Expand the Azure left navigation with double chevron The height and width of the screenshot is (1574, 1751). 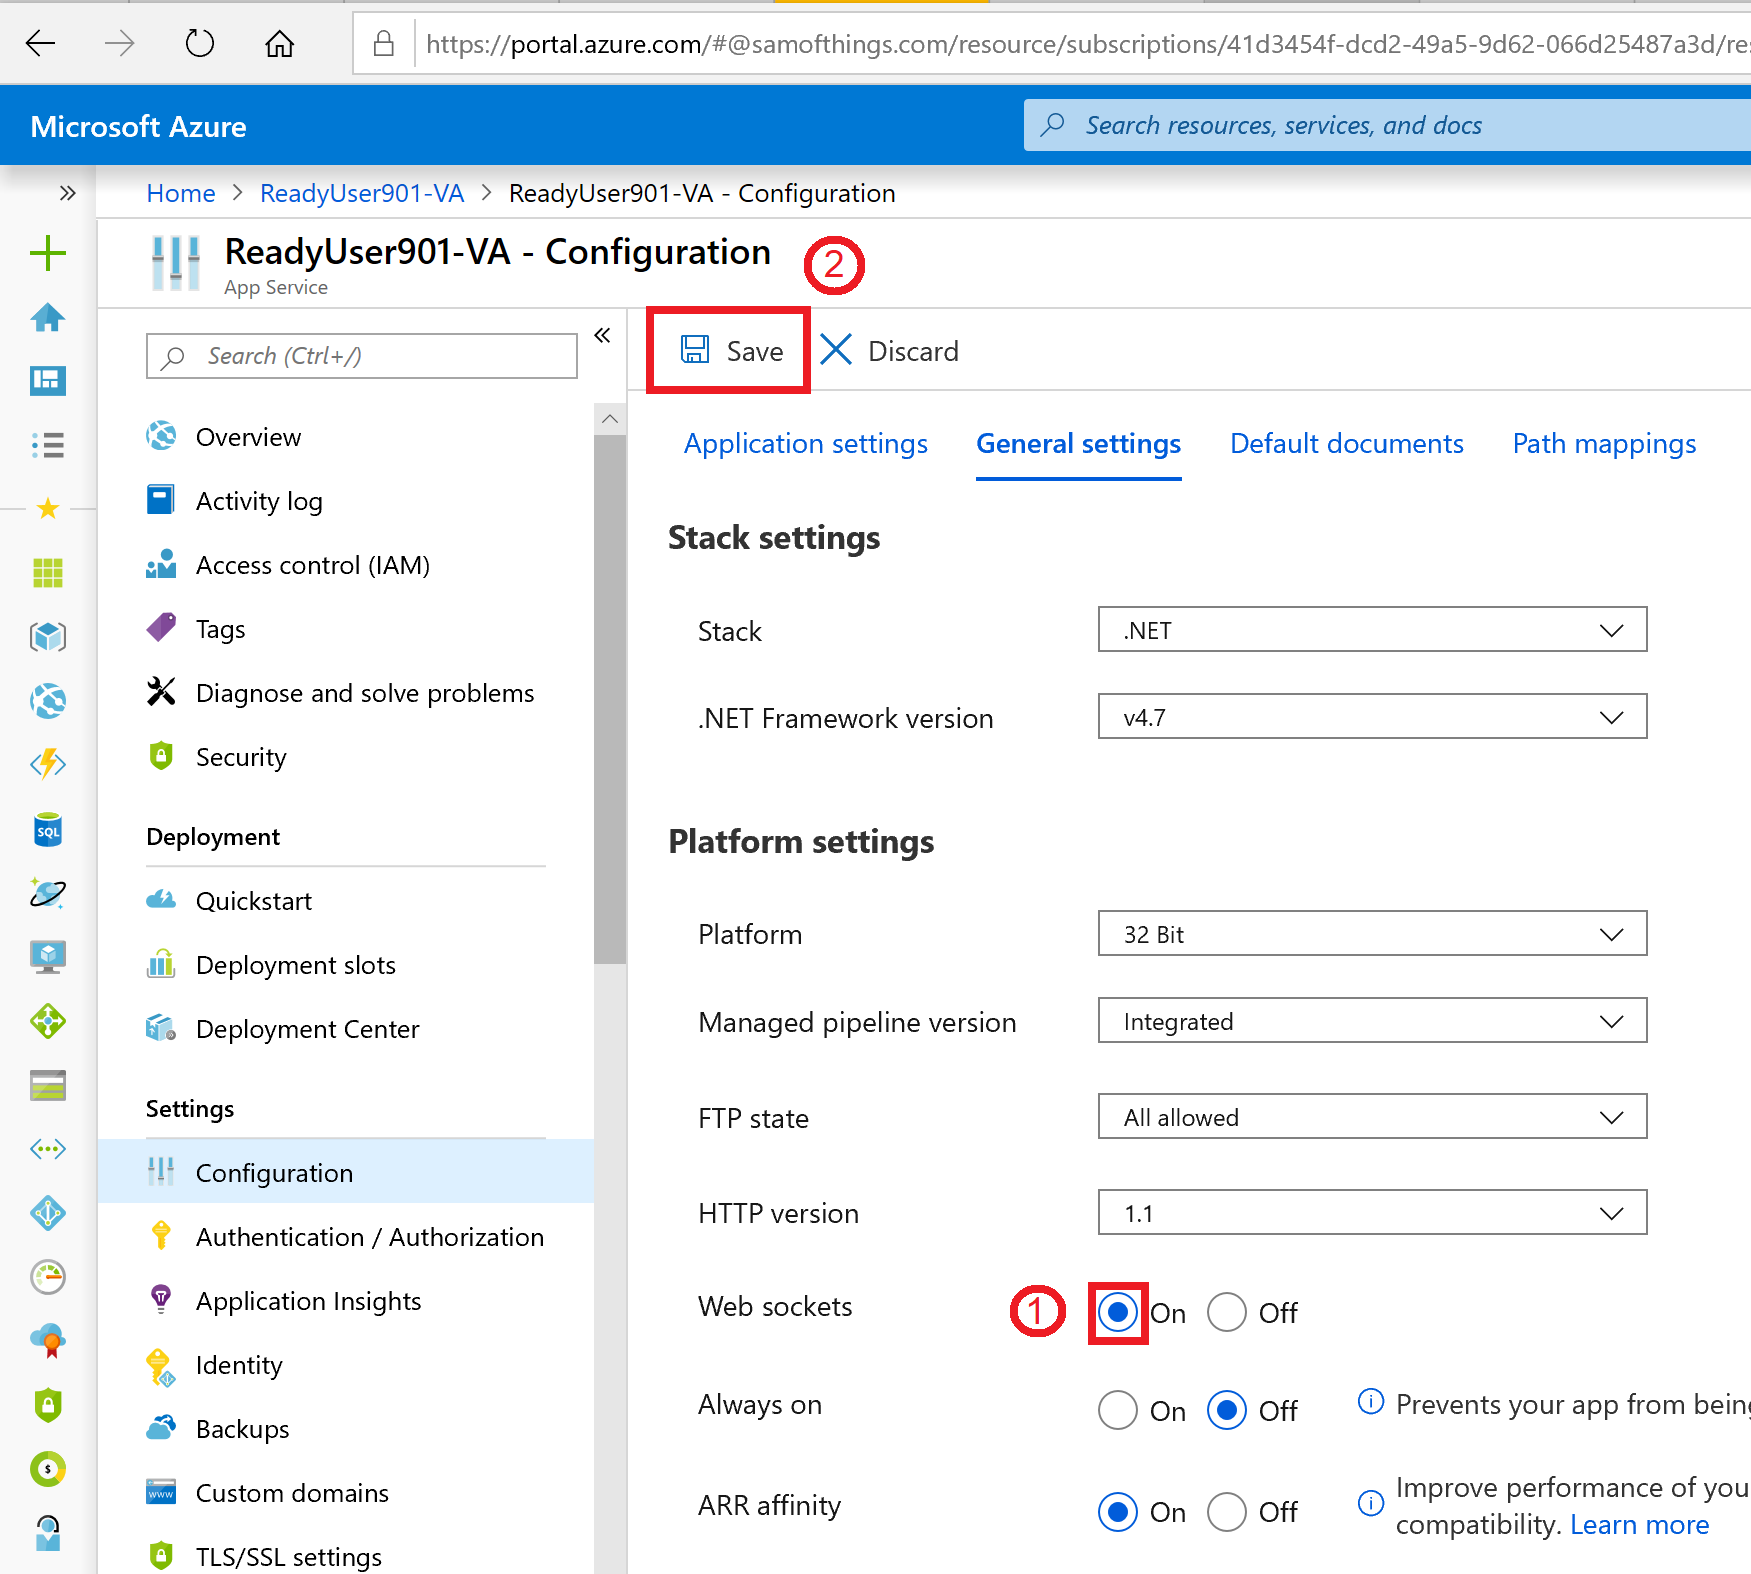[x=67, y=193]
